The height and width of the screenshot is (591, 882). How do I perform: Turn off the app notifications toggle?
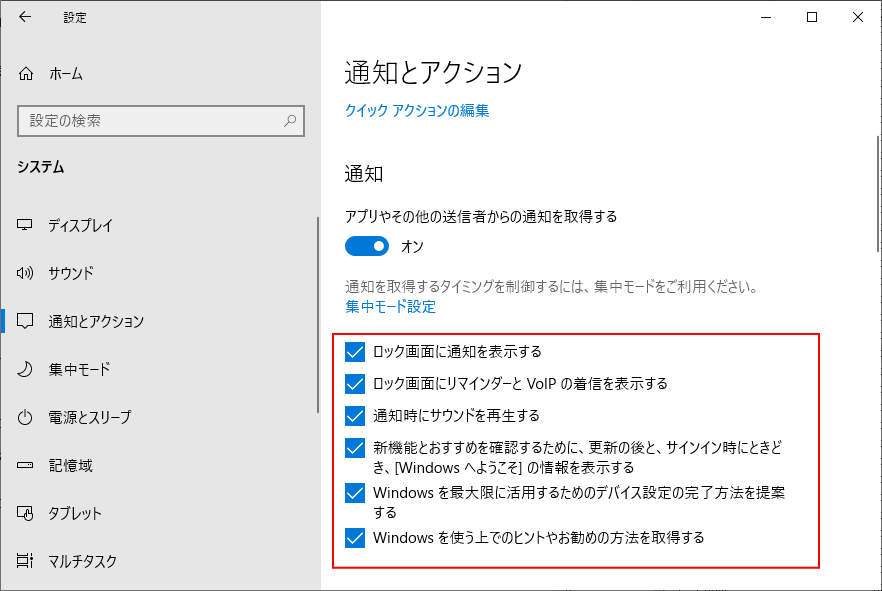click(x=367, y=246)
